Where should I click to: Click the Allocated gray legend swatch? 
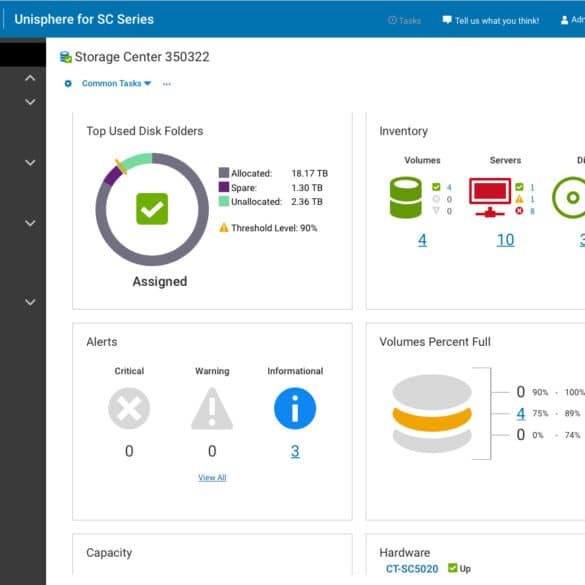(x=224, y=173)
